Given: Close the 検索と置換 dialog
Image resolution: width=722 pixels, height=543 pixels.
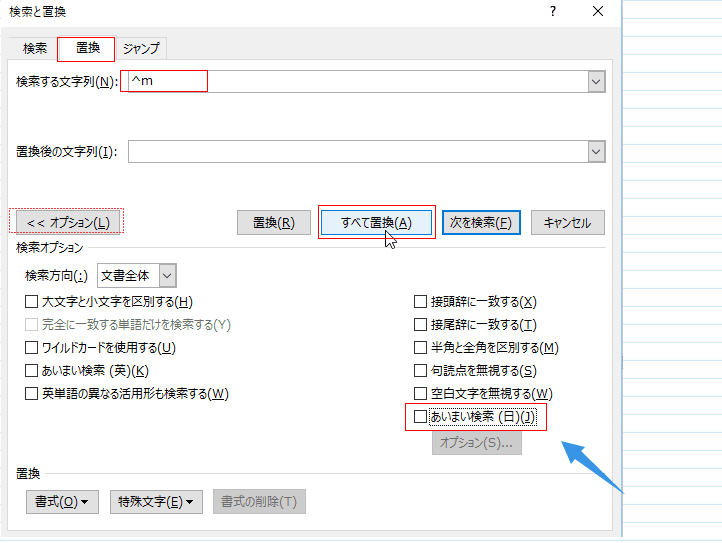Looking at the screenshot, I should pyautogui.click(x=598, y=11).
